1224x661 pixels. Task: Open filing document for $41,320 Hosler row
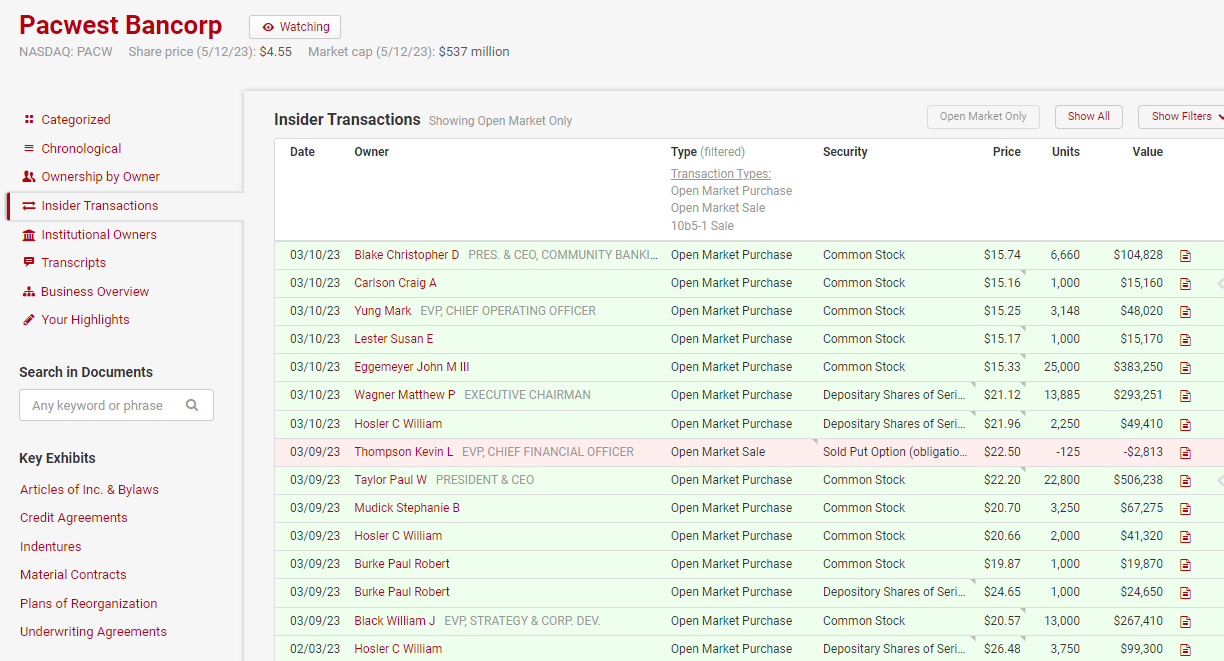(1185, 536)
